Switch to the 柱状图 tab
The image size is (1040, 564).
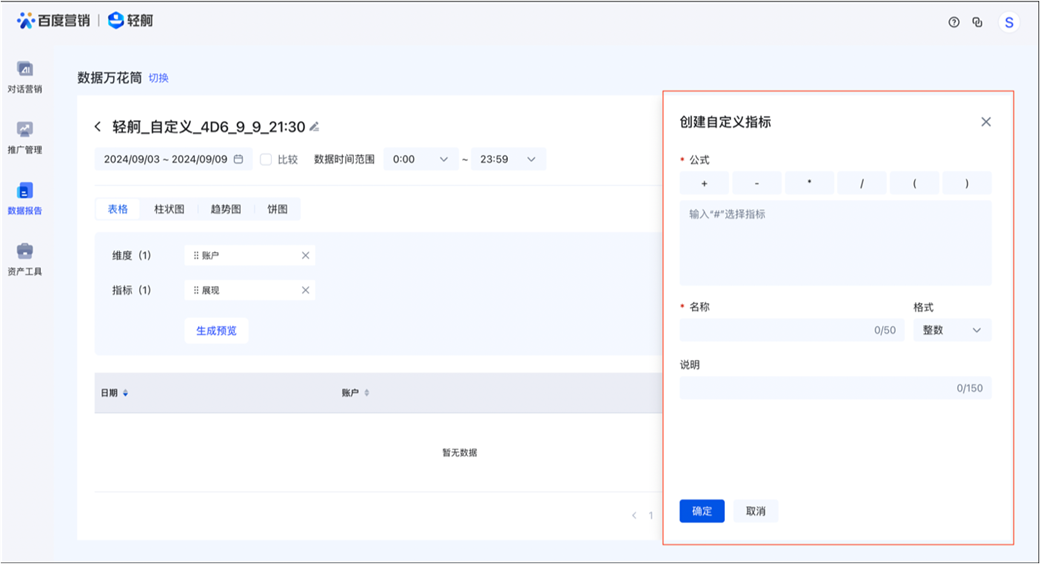(x=169, y=209)
